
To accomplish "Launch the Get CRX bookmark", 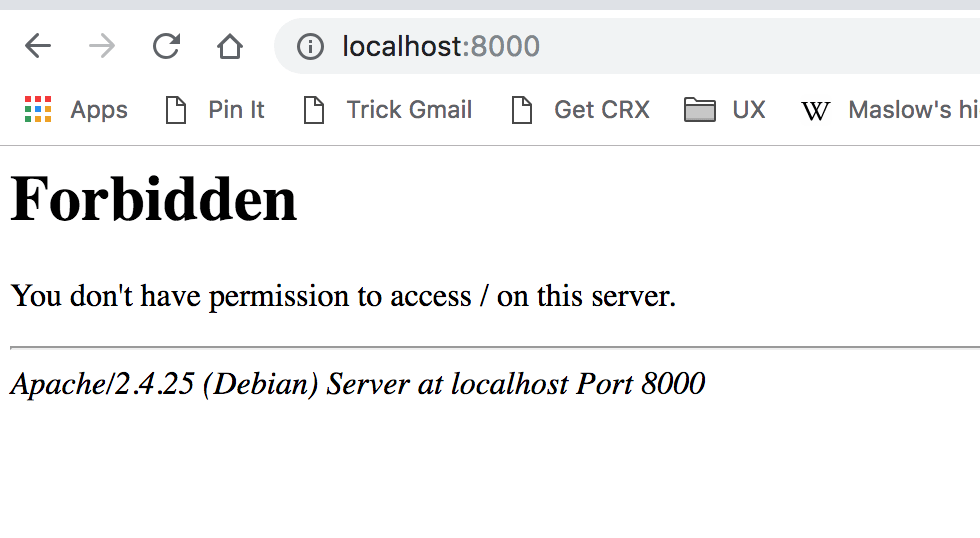I will pos(602,110).
